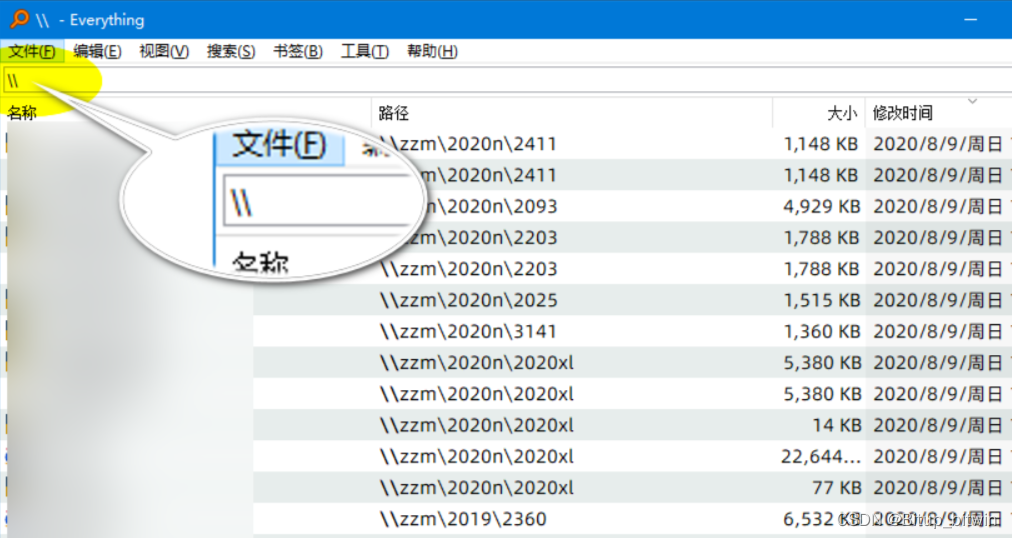
Task: Minimize the Everything window
Action: 970,20
